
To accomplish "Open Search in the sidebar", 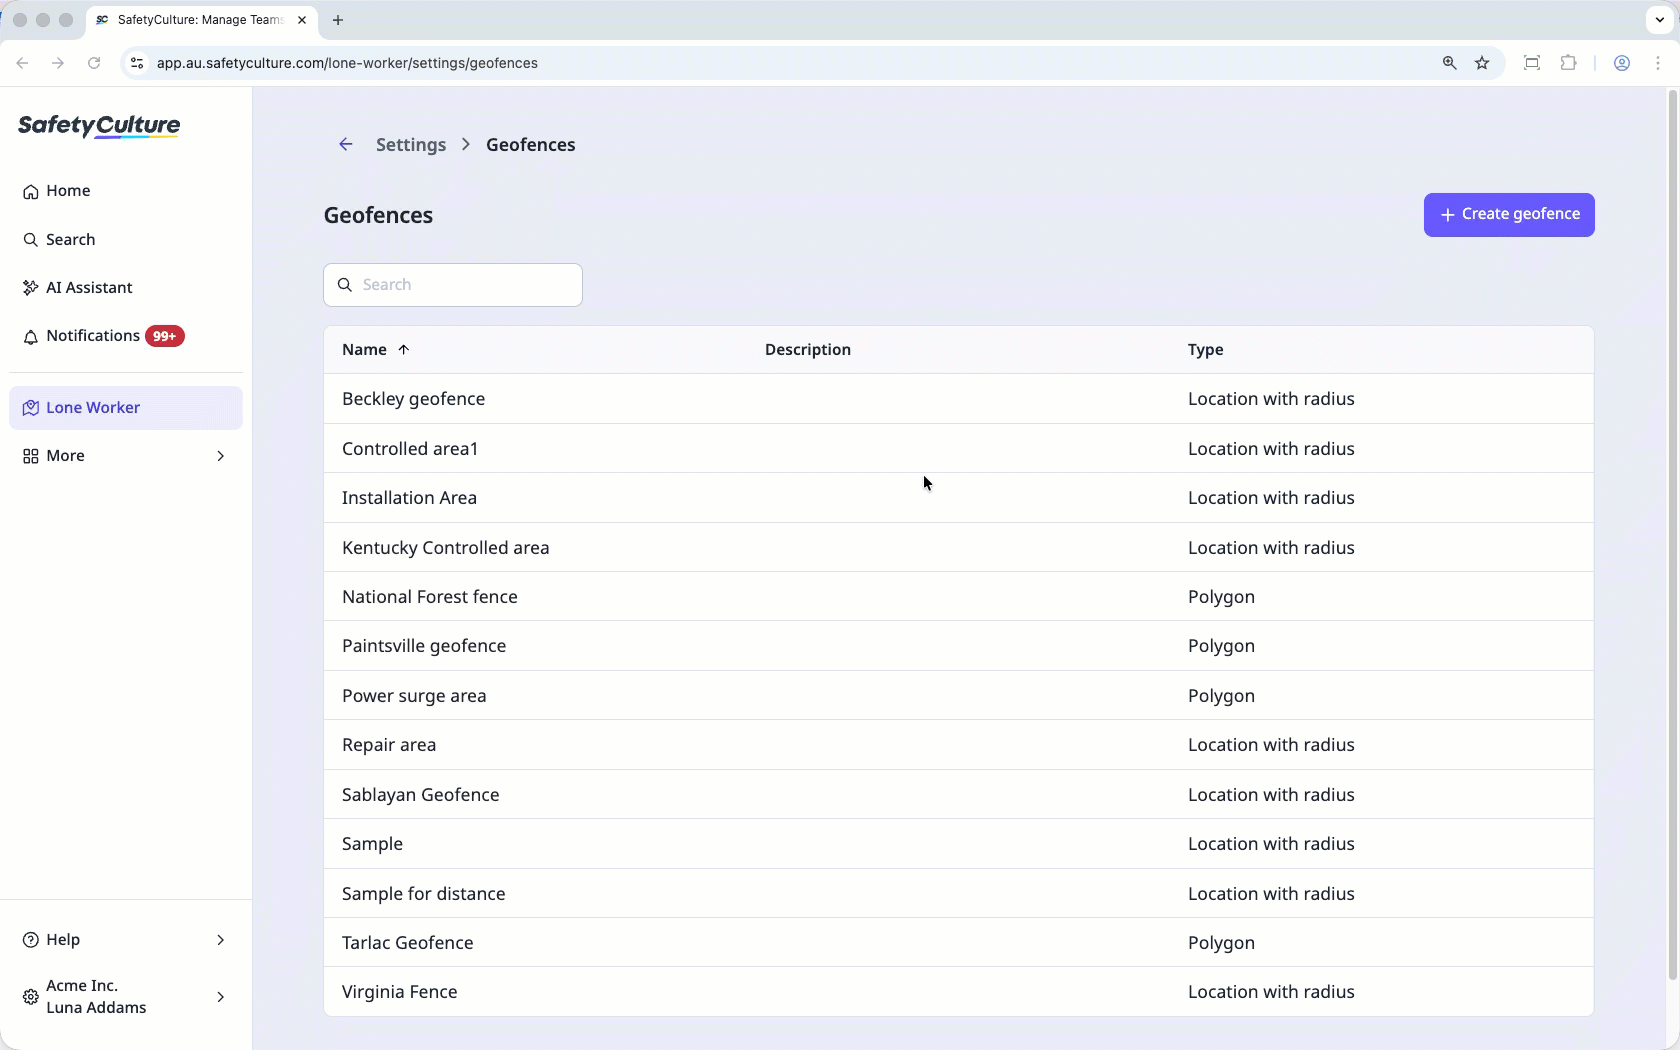I will pyautogui.click(x=126, y=240).
